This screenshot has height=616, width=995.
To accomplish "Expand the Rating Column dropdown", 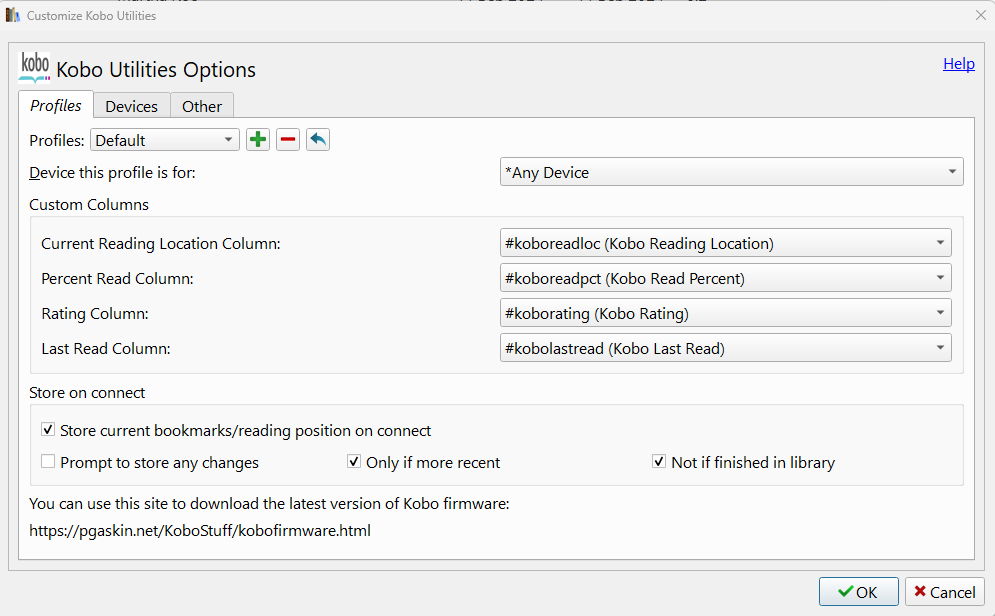I will pos(725,313).
